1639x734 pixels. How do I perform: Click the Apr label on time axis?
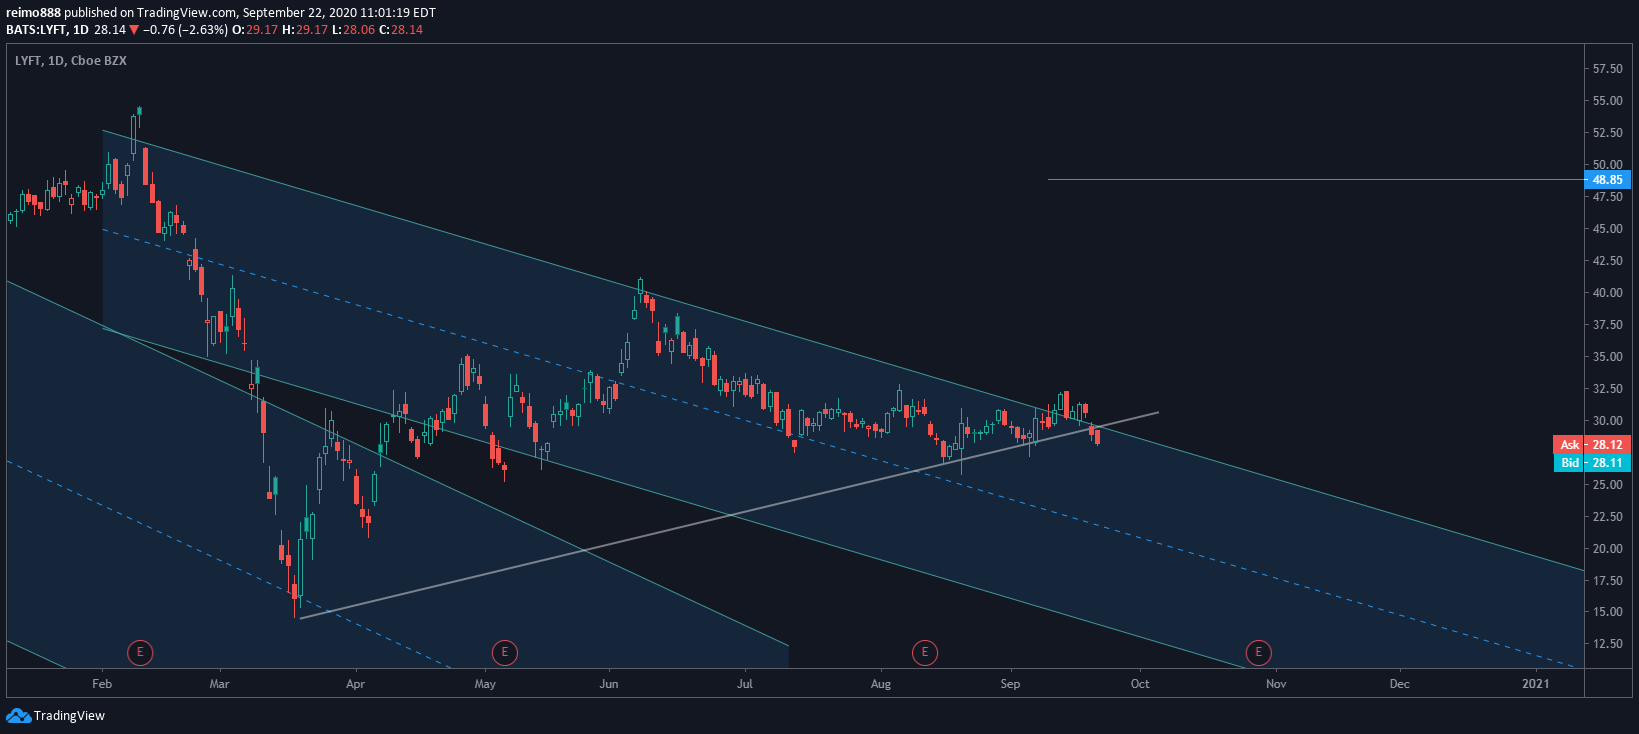[x=355, y=684]
